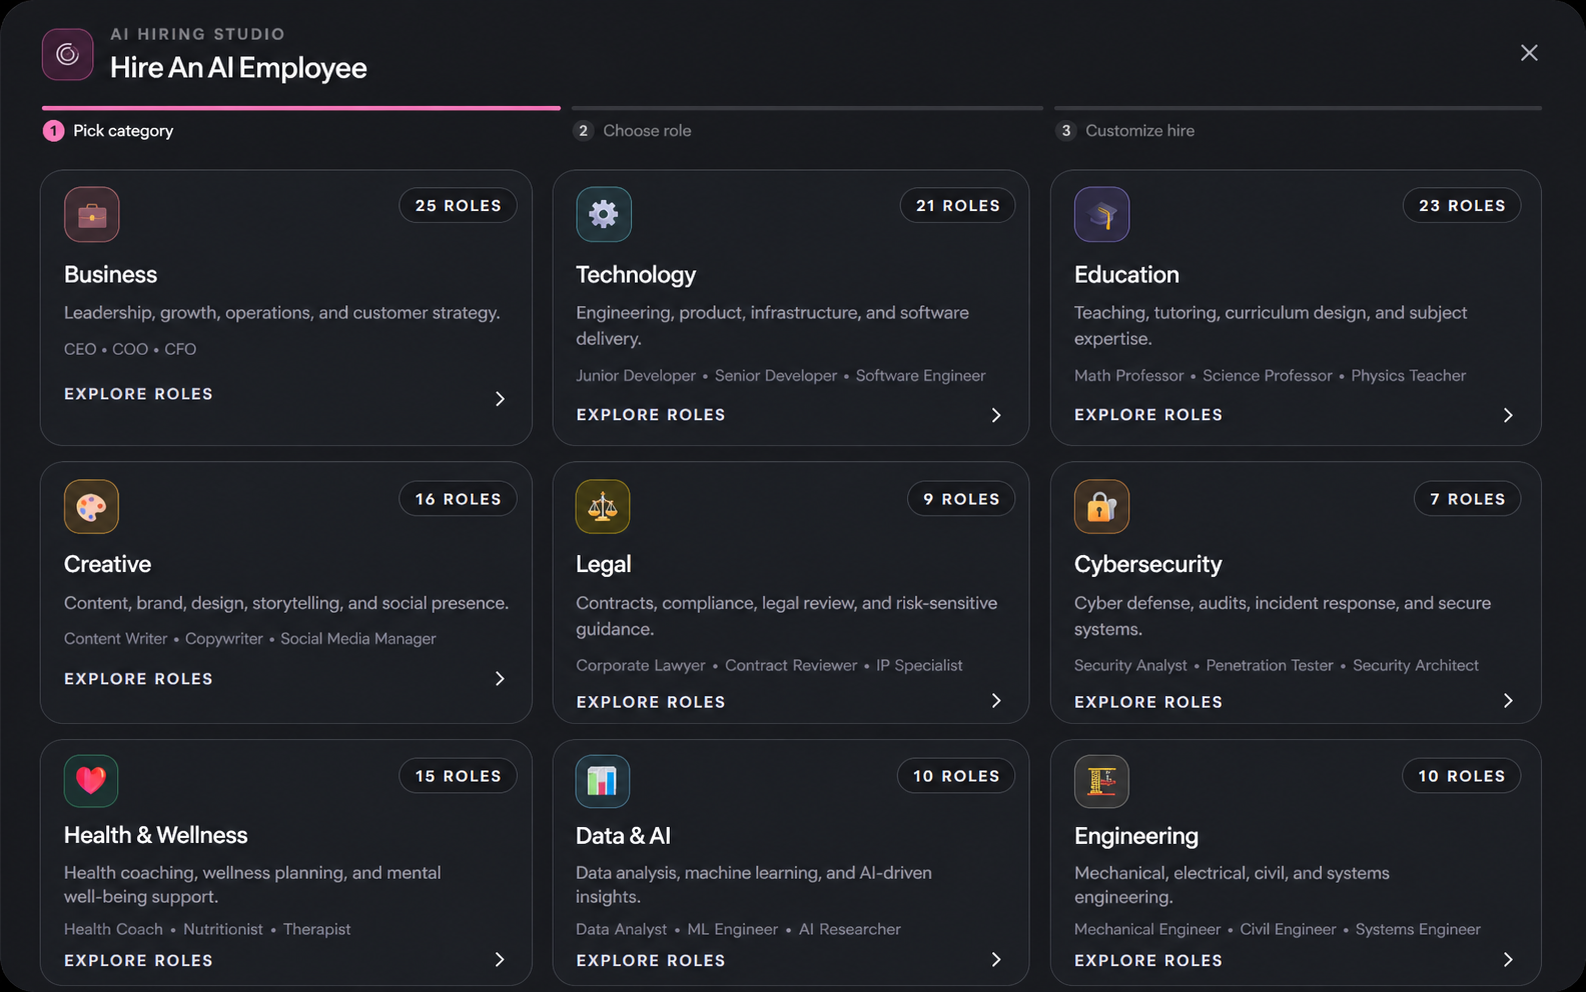Viewport: 1586px width, 992px height.
Task: Click the Legal card title
Action: 603,565
